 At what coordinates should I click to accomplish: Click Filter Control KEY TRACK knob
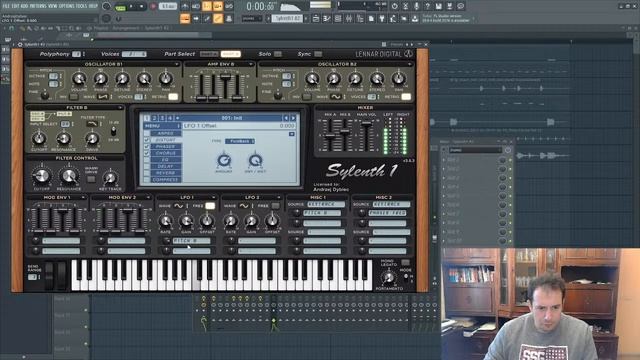point(109,178)
